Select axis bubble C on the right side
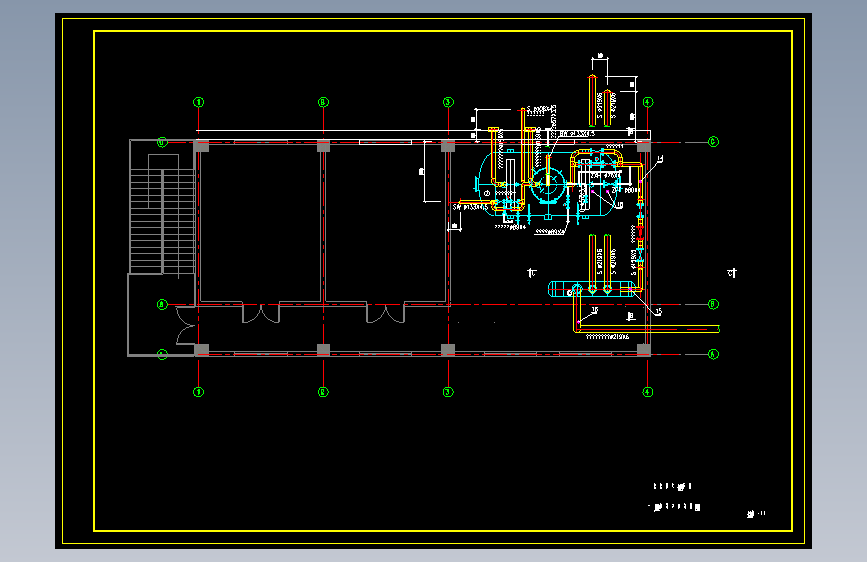Screen dimensions: 867x562 [x=713, y=142]
